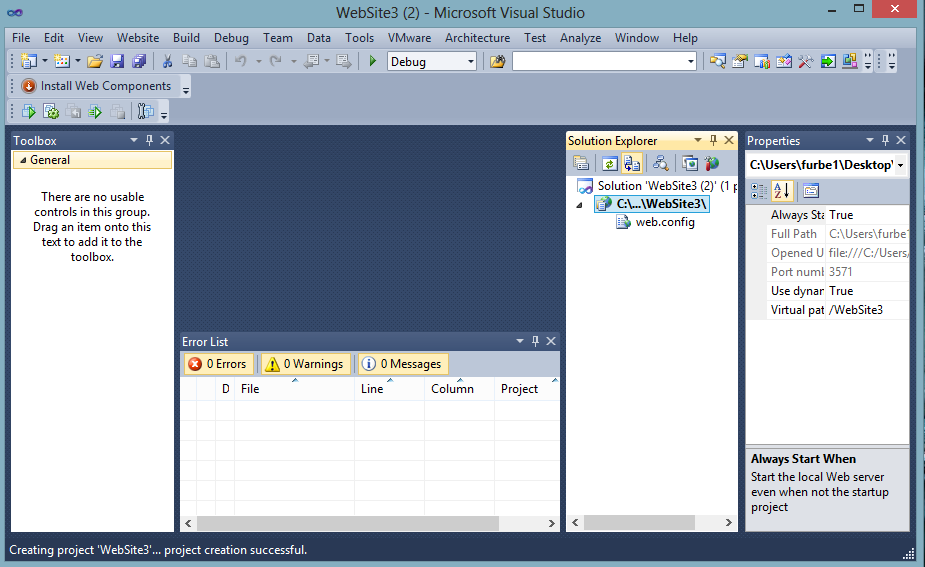Click the Redo arrow icon

point(275,61)
